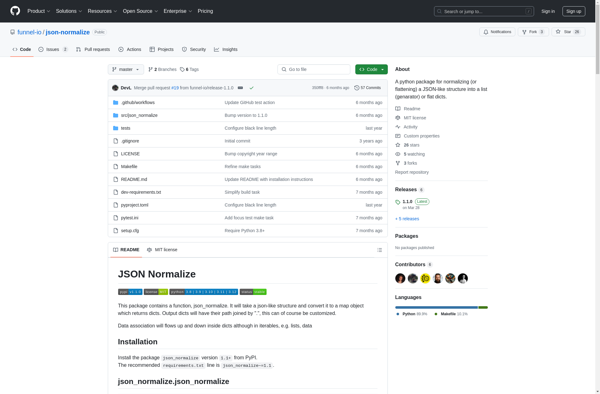Click Report repository
600x394 pixels.
[412, 172]
